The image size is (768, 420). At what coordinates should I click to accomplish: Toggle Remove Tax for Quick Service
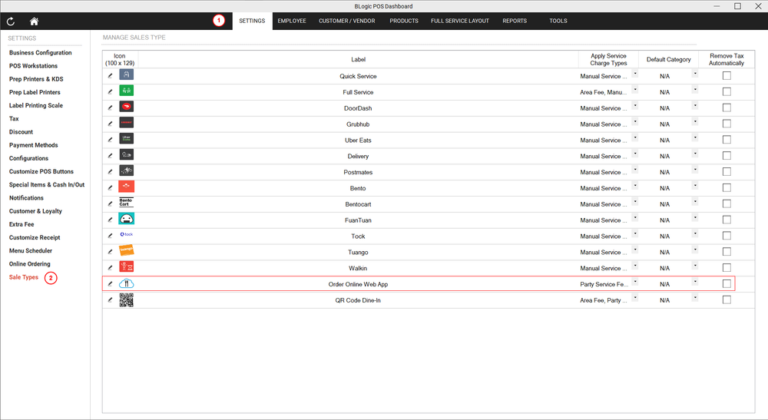(x=726, y=75)
